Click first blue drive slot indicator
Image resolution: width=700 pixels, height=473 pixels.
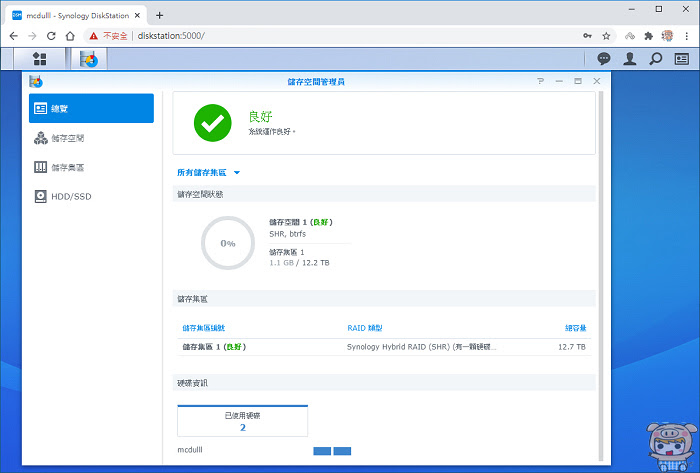click(x=322, y=451)
